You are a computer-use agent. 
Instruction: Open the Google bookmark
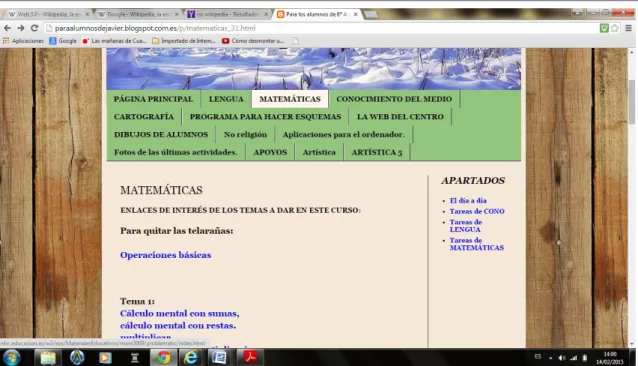pos(63,41)
